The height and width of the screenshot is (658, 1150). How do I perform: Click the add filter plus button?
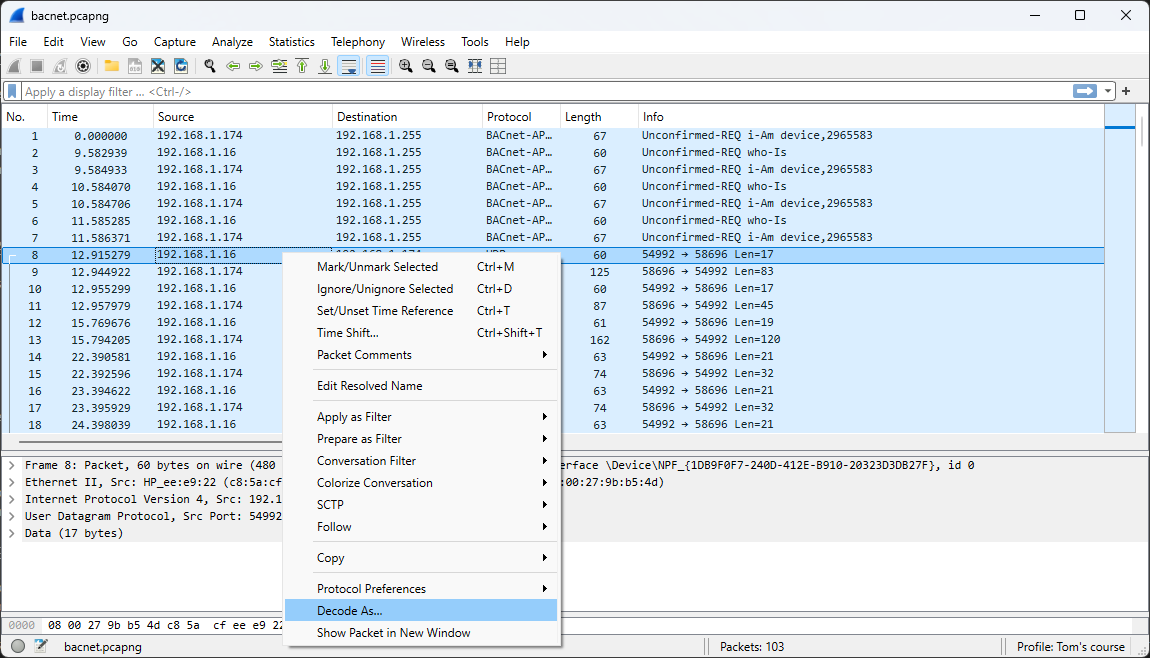pos(1126,91)
